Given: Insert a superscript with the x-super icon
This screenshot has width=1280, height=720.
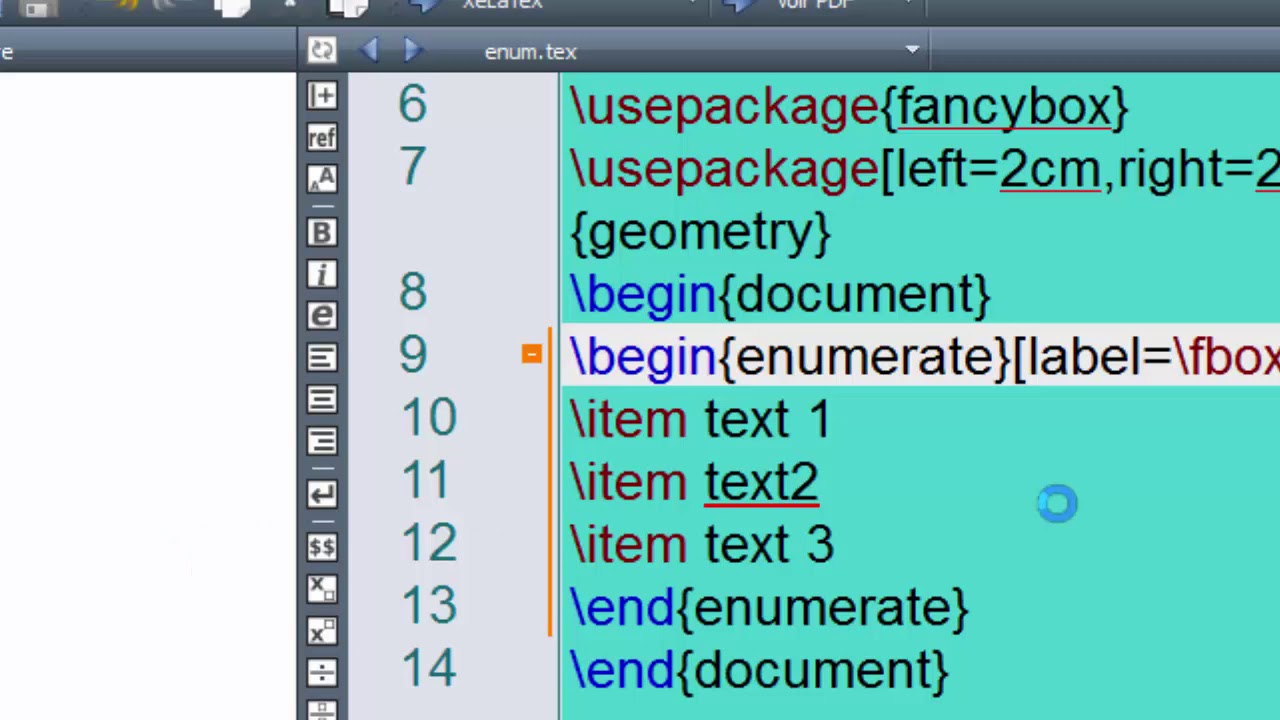Looking at the screenshot, I should pyautogui.click(x=322, y=631).
